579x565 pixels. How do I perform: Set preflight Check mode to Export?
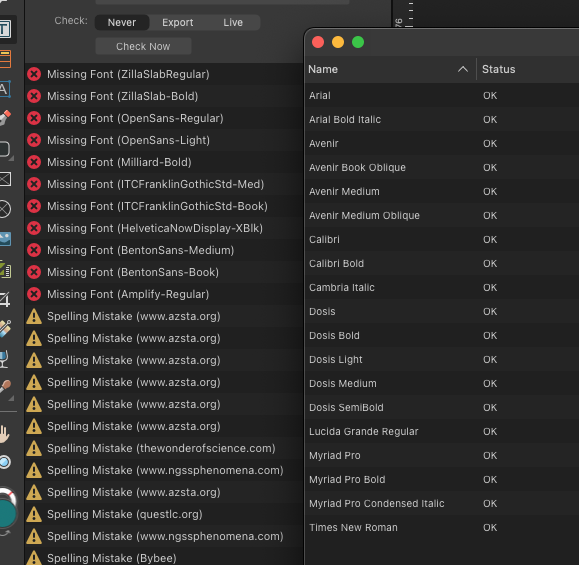click(x=178, y=23)
